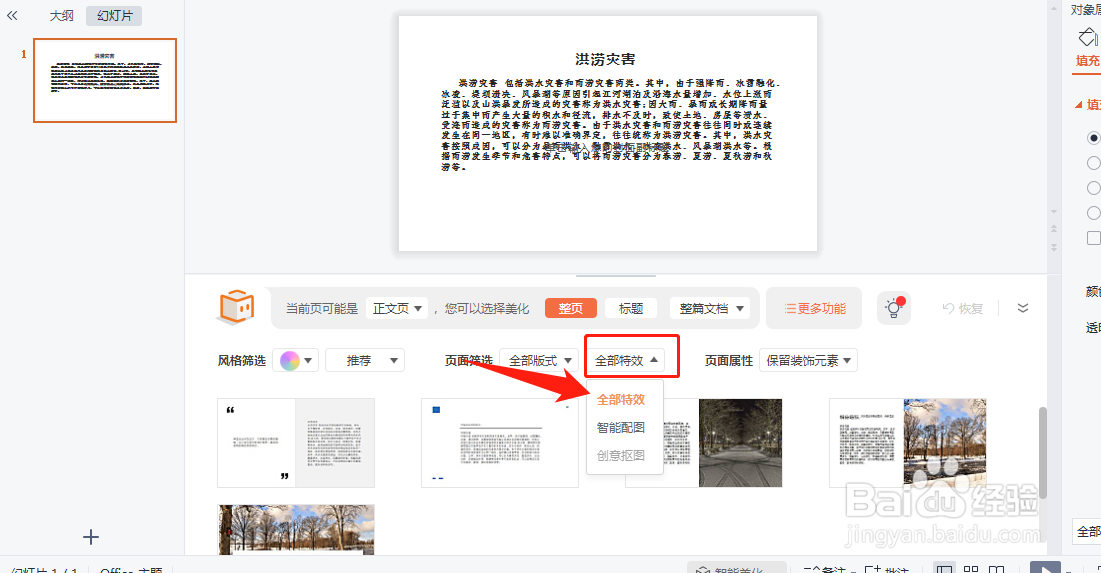The width and height of the screenshot is (1101, 573).
Task: Switch to slide sorter grid view icon
Action: [x=971, y=568]
